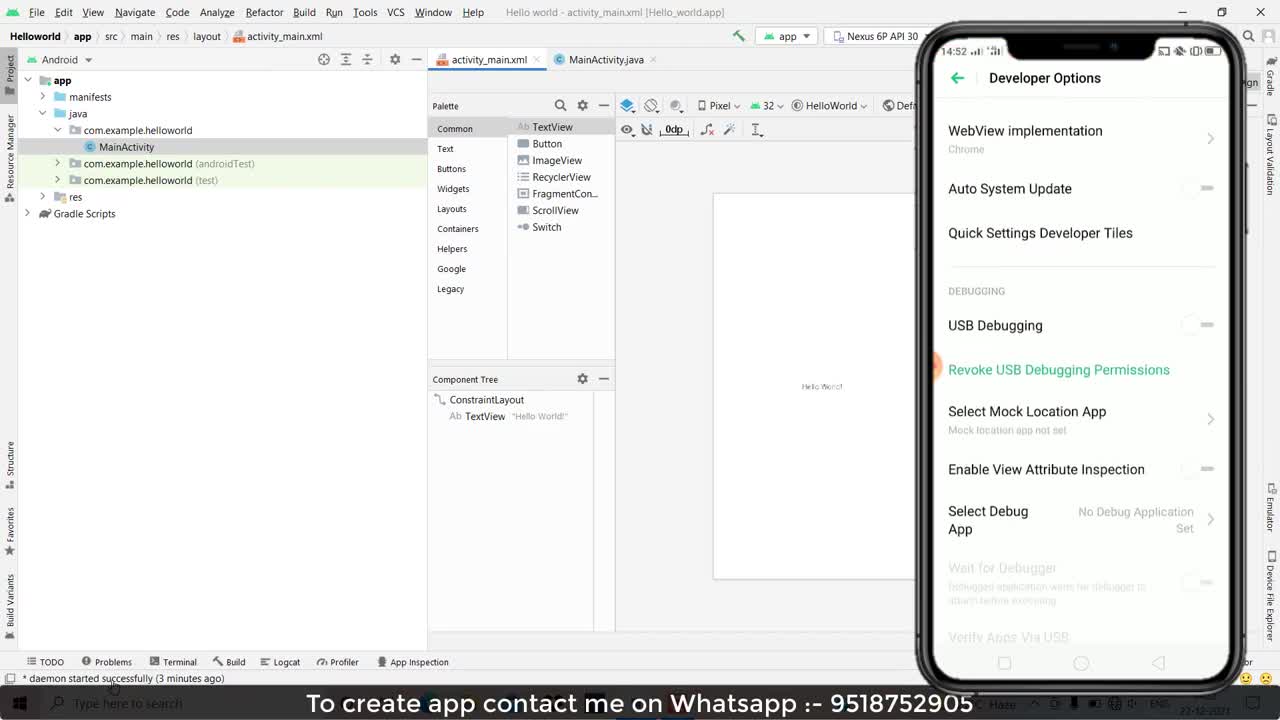
Task: Click the search icon in Palette panel
Action: (560, 105)
